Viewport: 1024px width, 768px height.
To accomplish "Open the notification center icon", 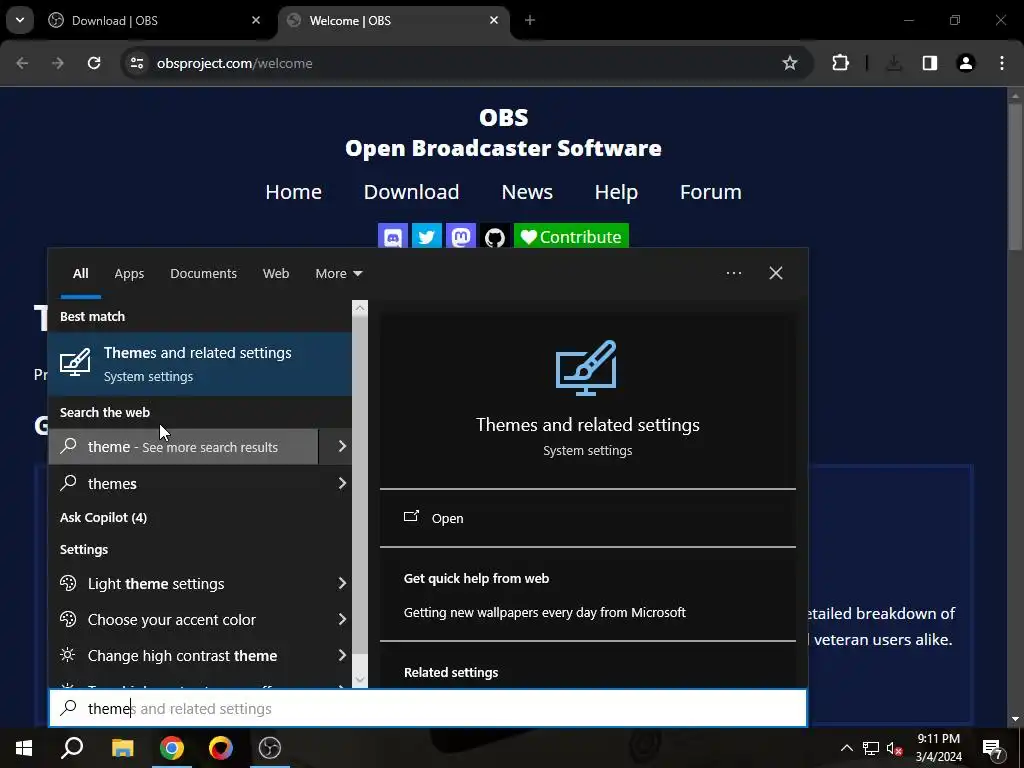I will click(x=993, y=748).
